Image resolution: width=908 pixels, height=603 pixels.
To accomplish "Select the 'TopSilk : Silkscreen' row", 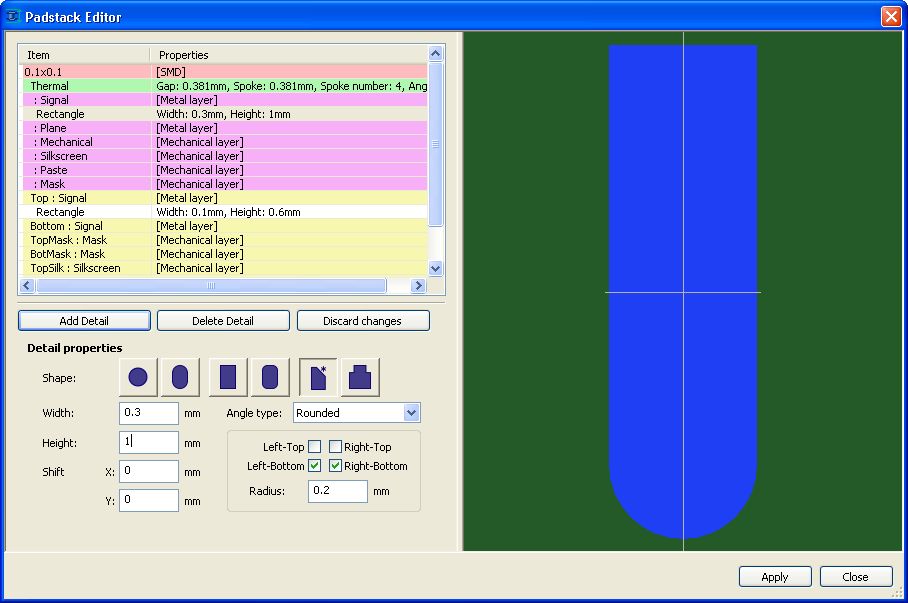I will [x=225, y=268].
